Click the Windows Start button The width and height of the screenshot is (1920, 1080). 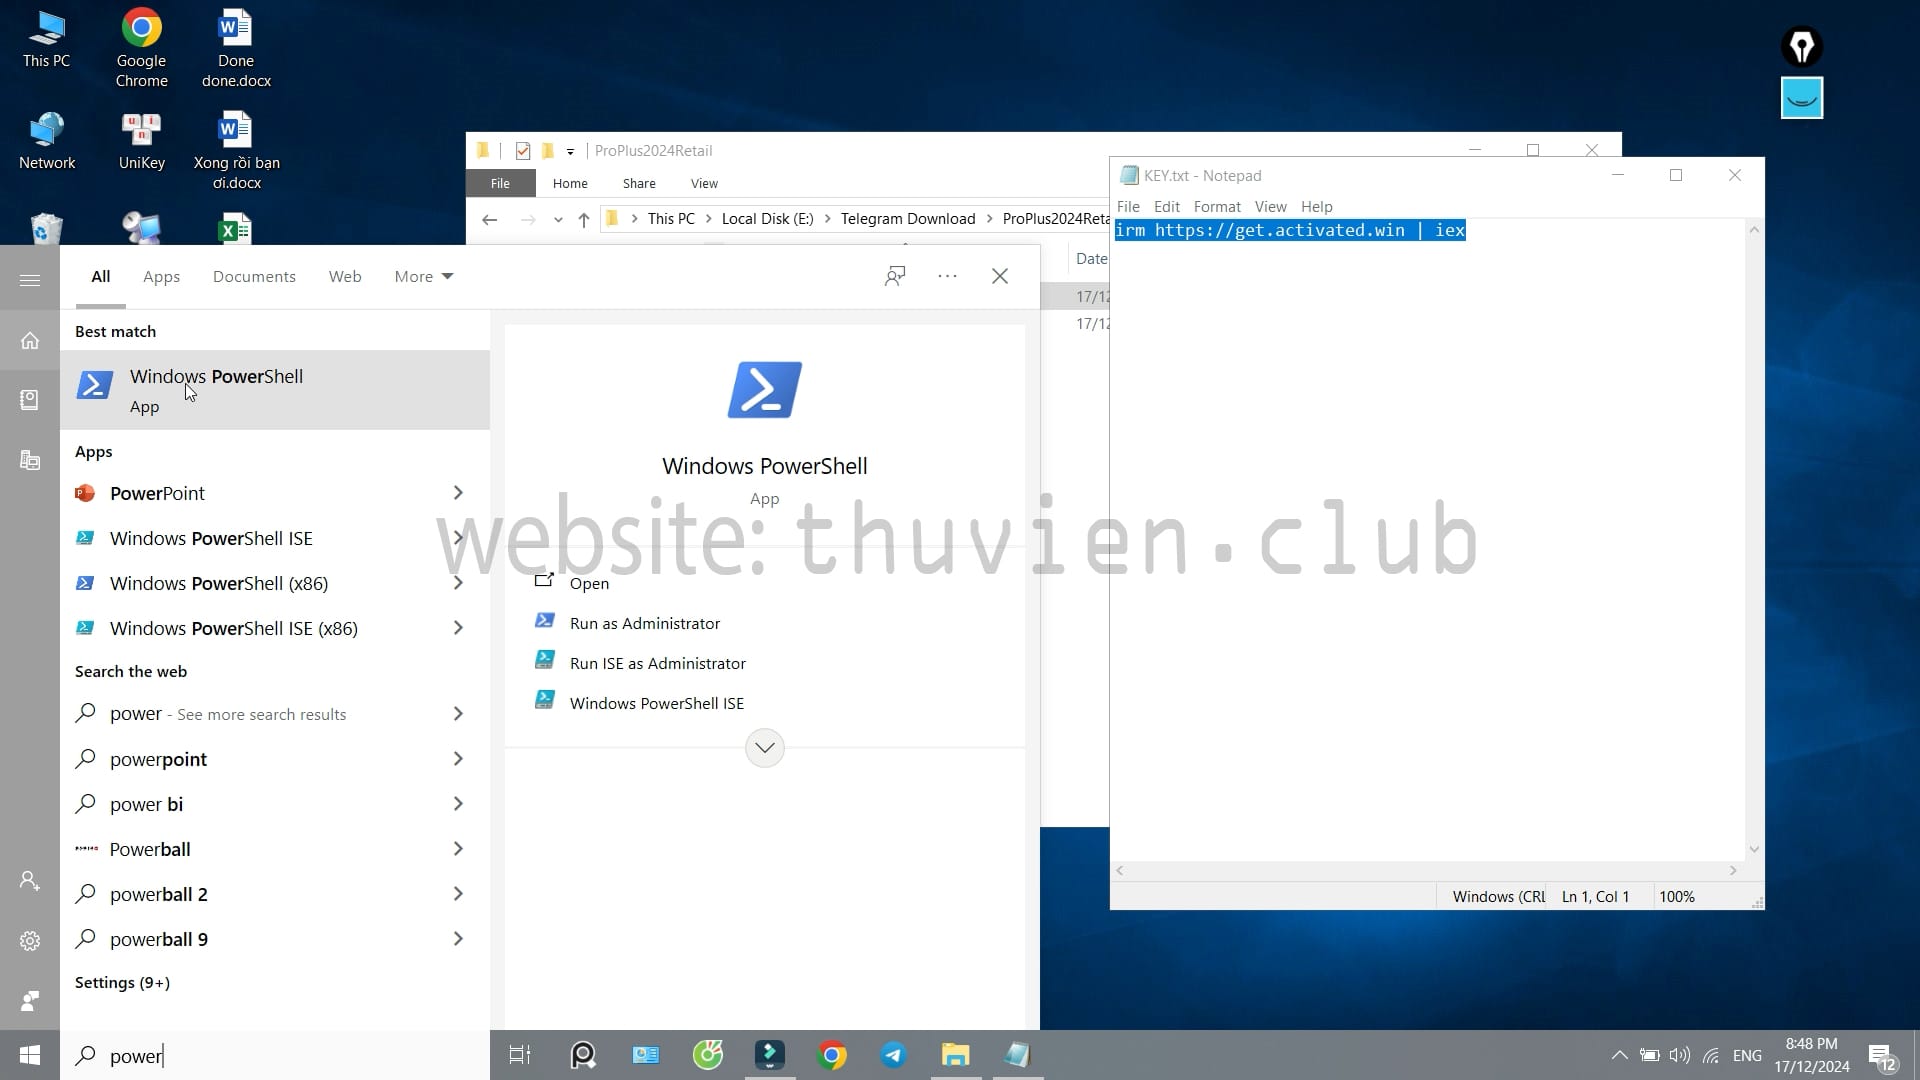(x=30, y=1055)
